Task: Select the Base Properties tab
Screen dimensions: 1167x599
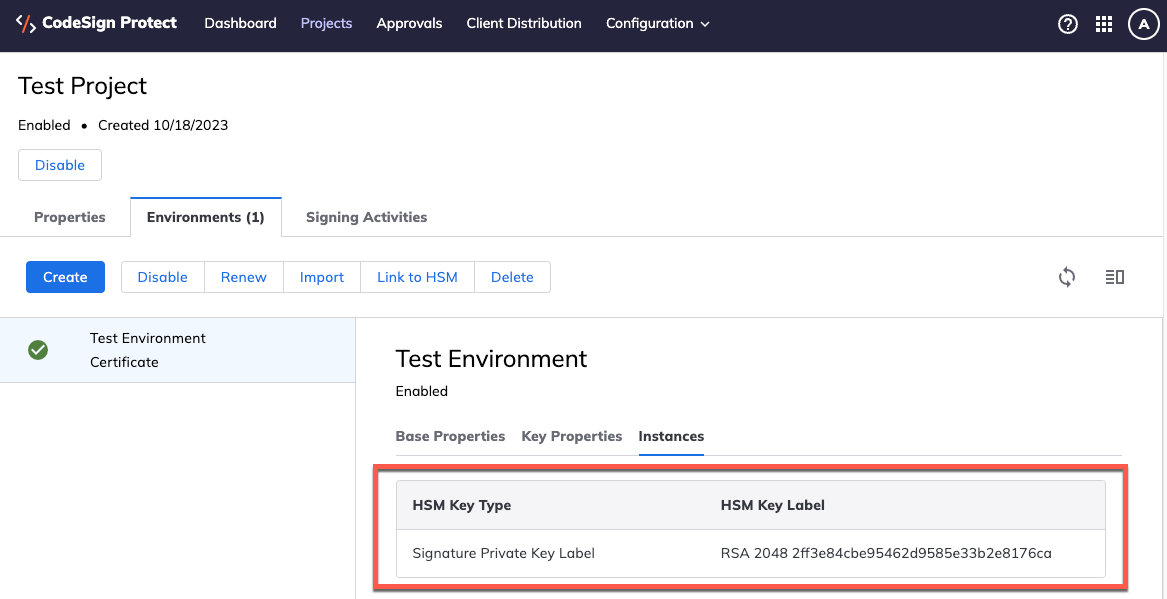Action: click(x=450, y=436)
